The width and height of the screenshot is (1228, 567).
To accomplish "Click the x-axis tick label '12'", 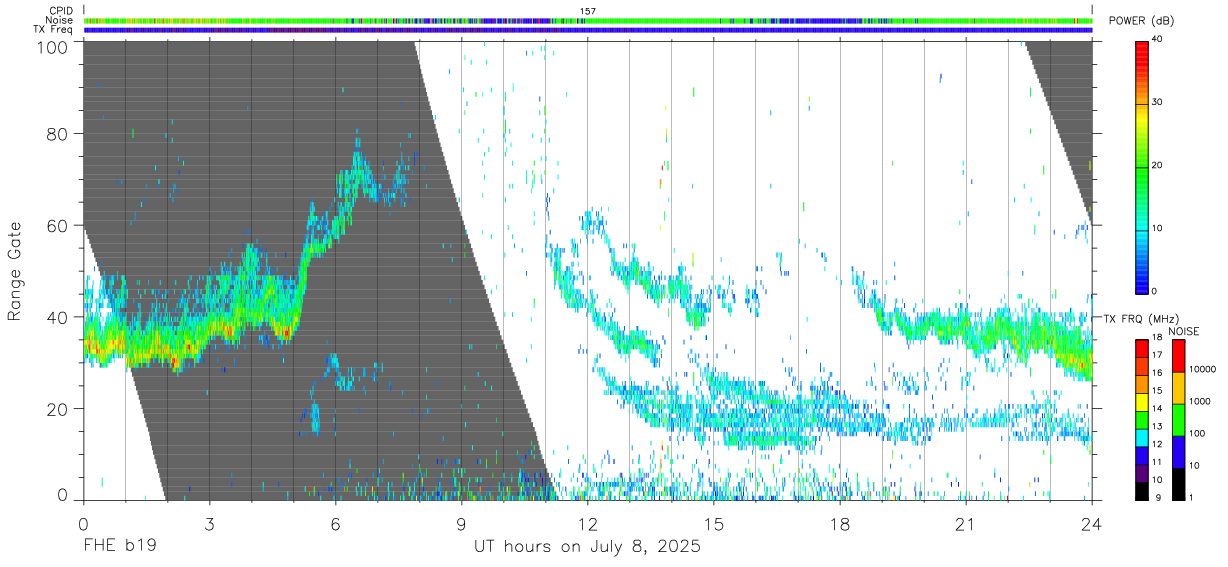I will click(588, 524).
